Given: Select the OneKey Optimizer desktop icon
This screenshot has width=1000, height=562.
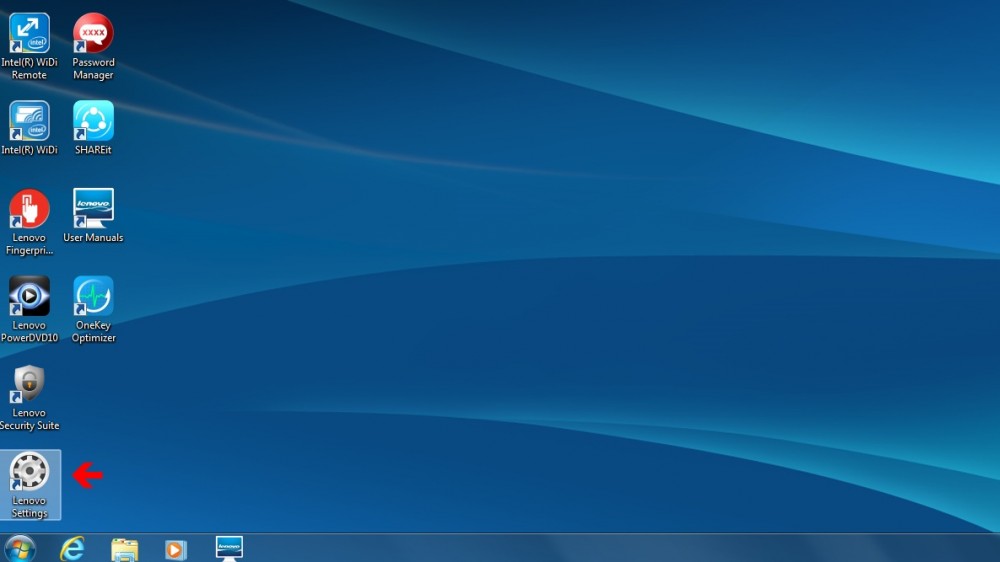Looking at the screenshot, I should coord(93,296).
